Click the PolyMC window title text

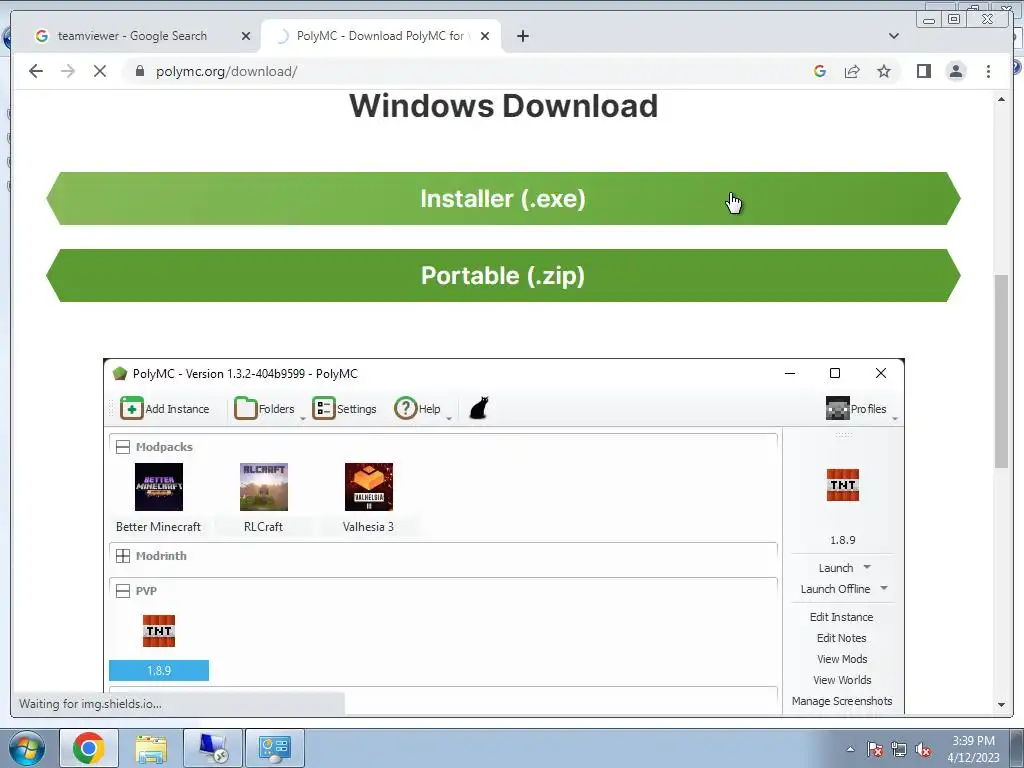tap(245, 374)
